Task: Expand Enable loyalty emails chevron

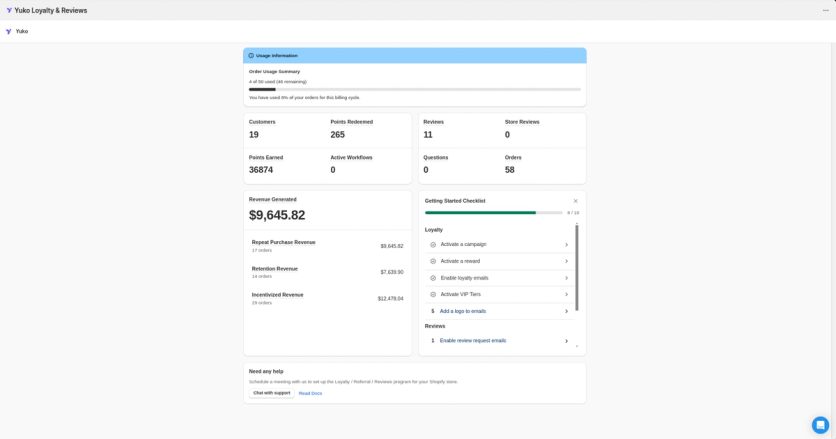Action: [x=566, y=278]
